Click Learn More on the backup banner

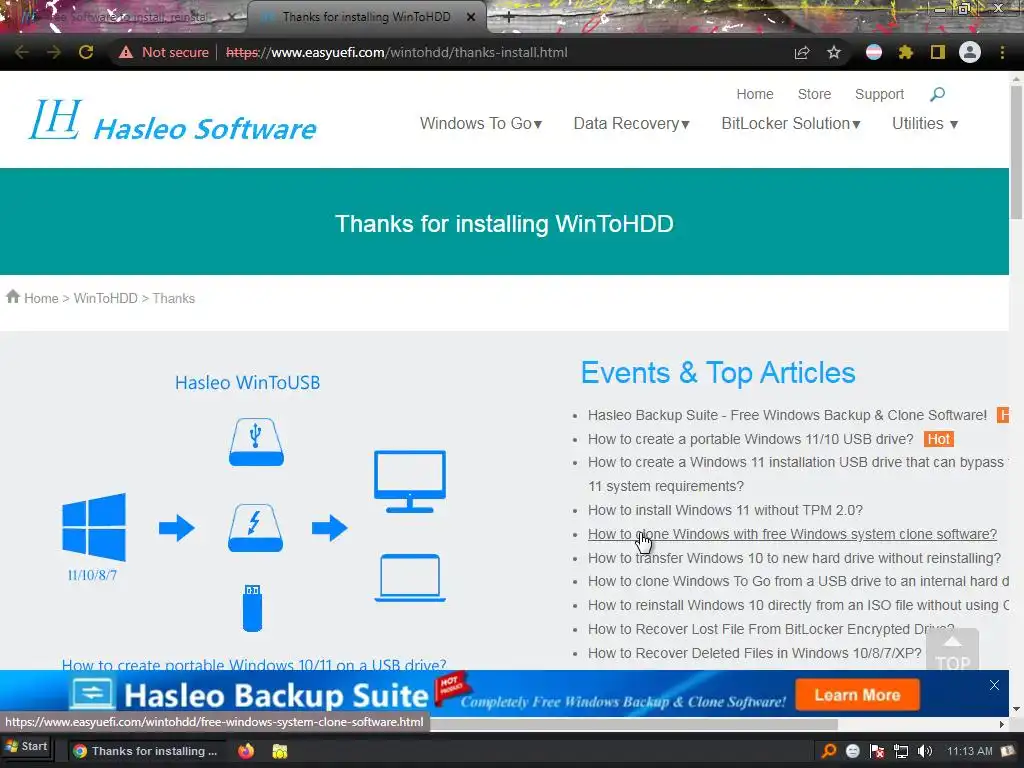point(857,695)
